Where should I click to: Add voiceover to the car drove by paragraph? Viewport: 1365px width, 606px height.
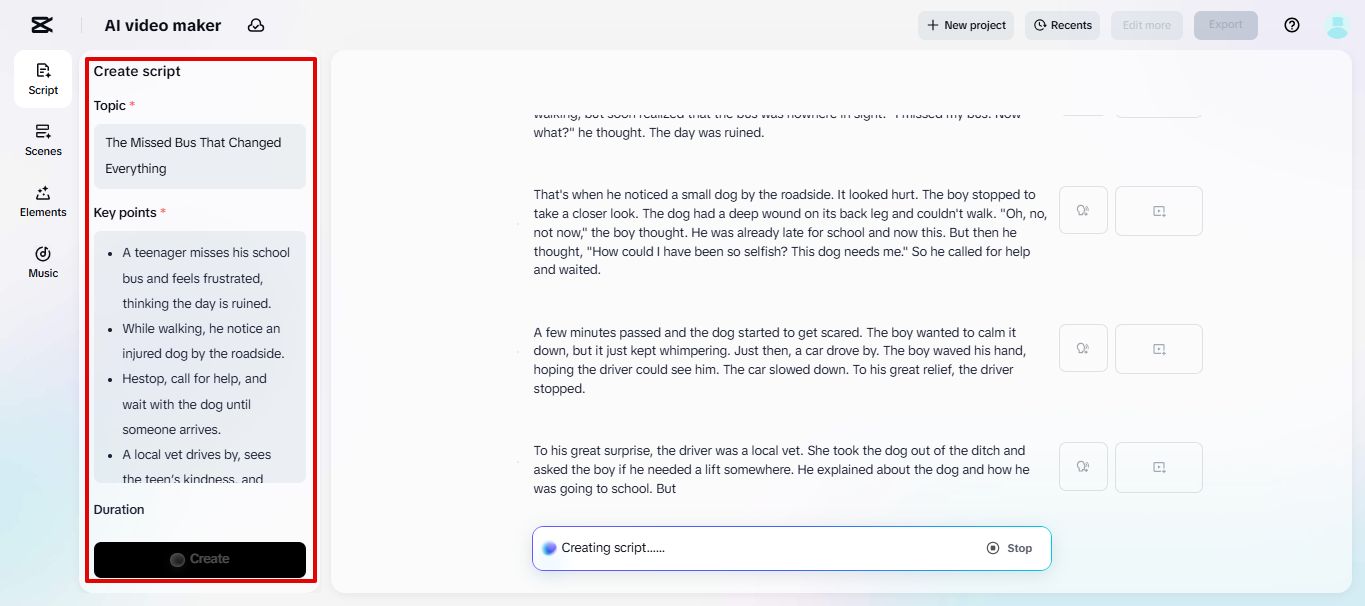click(x=1083, y=348)
